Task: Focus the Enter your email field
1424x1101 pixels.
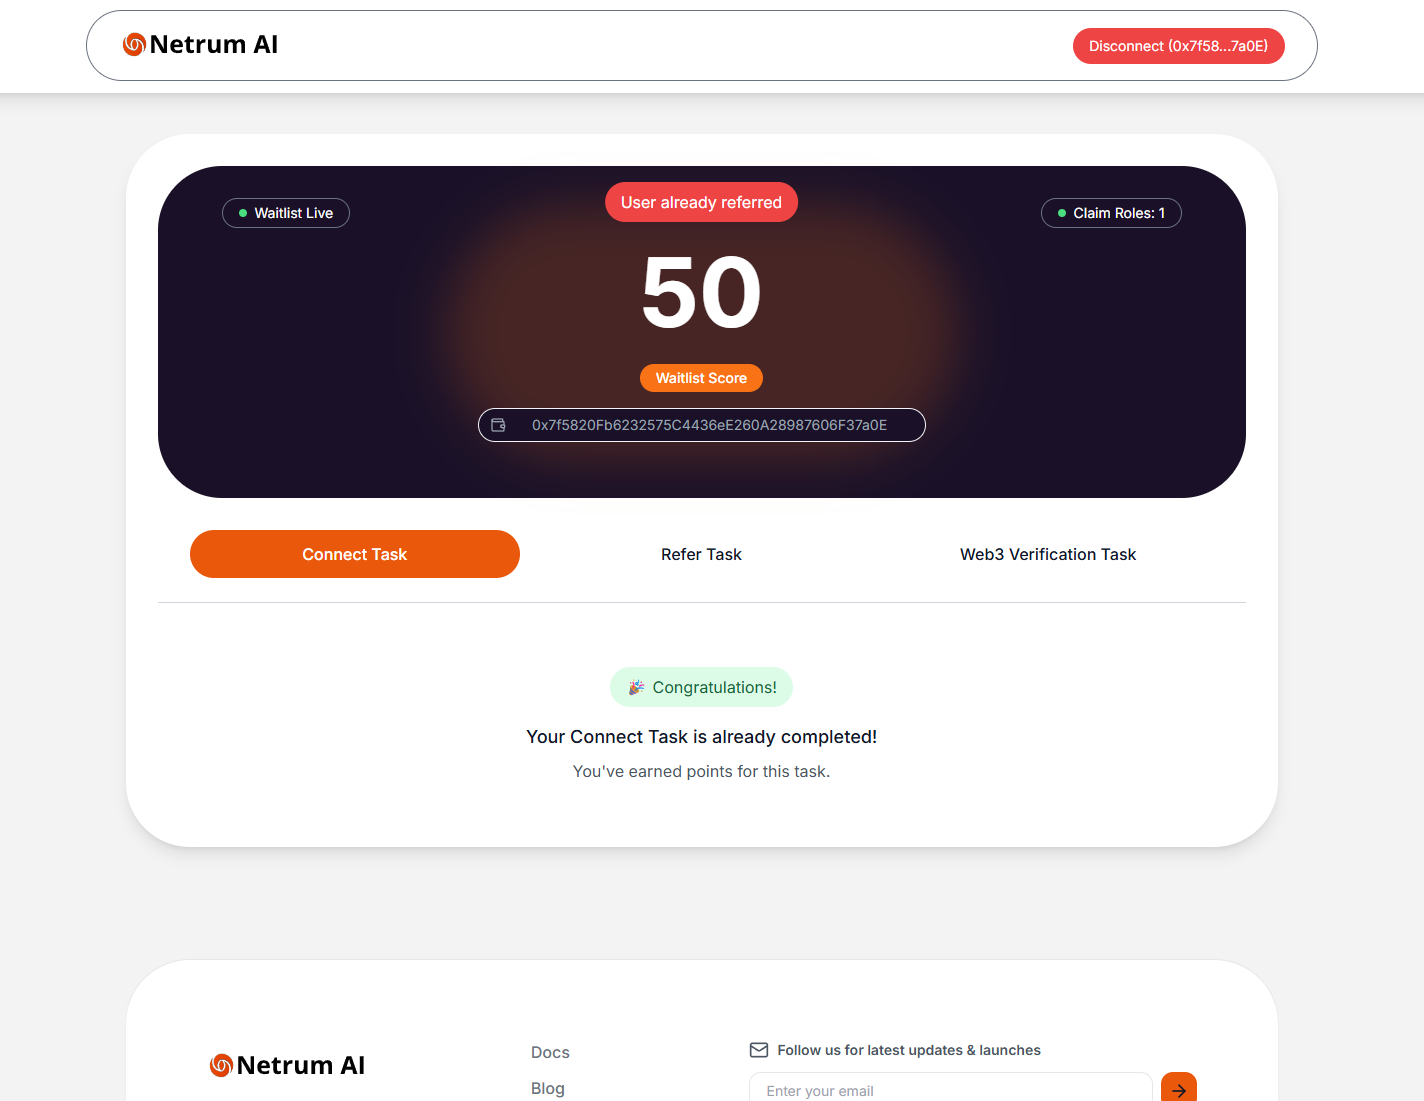Action: [x=951, y=1088]
